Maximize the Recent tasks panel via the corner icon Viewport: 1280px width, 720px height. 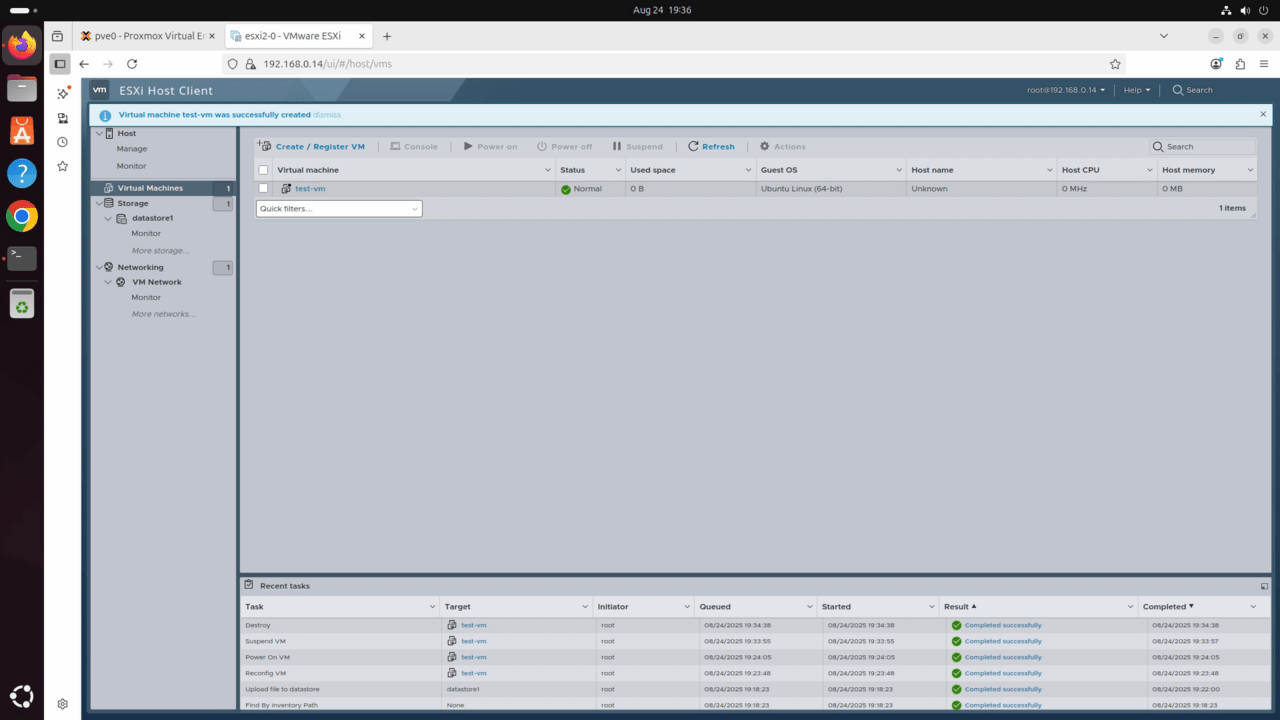[x=1264, y=586]
